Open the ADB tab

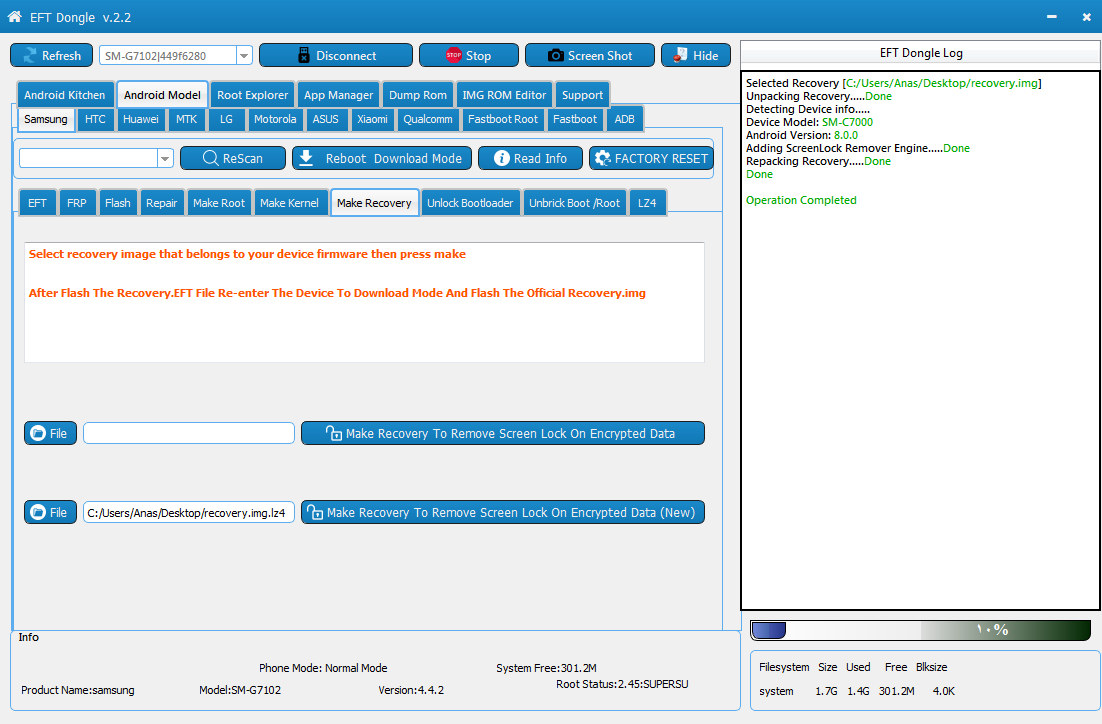[x=624, y=119]
